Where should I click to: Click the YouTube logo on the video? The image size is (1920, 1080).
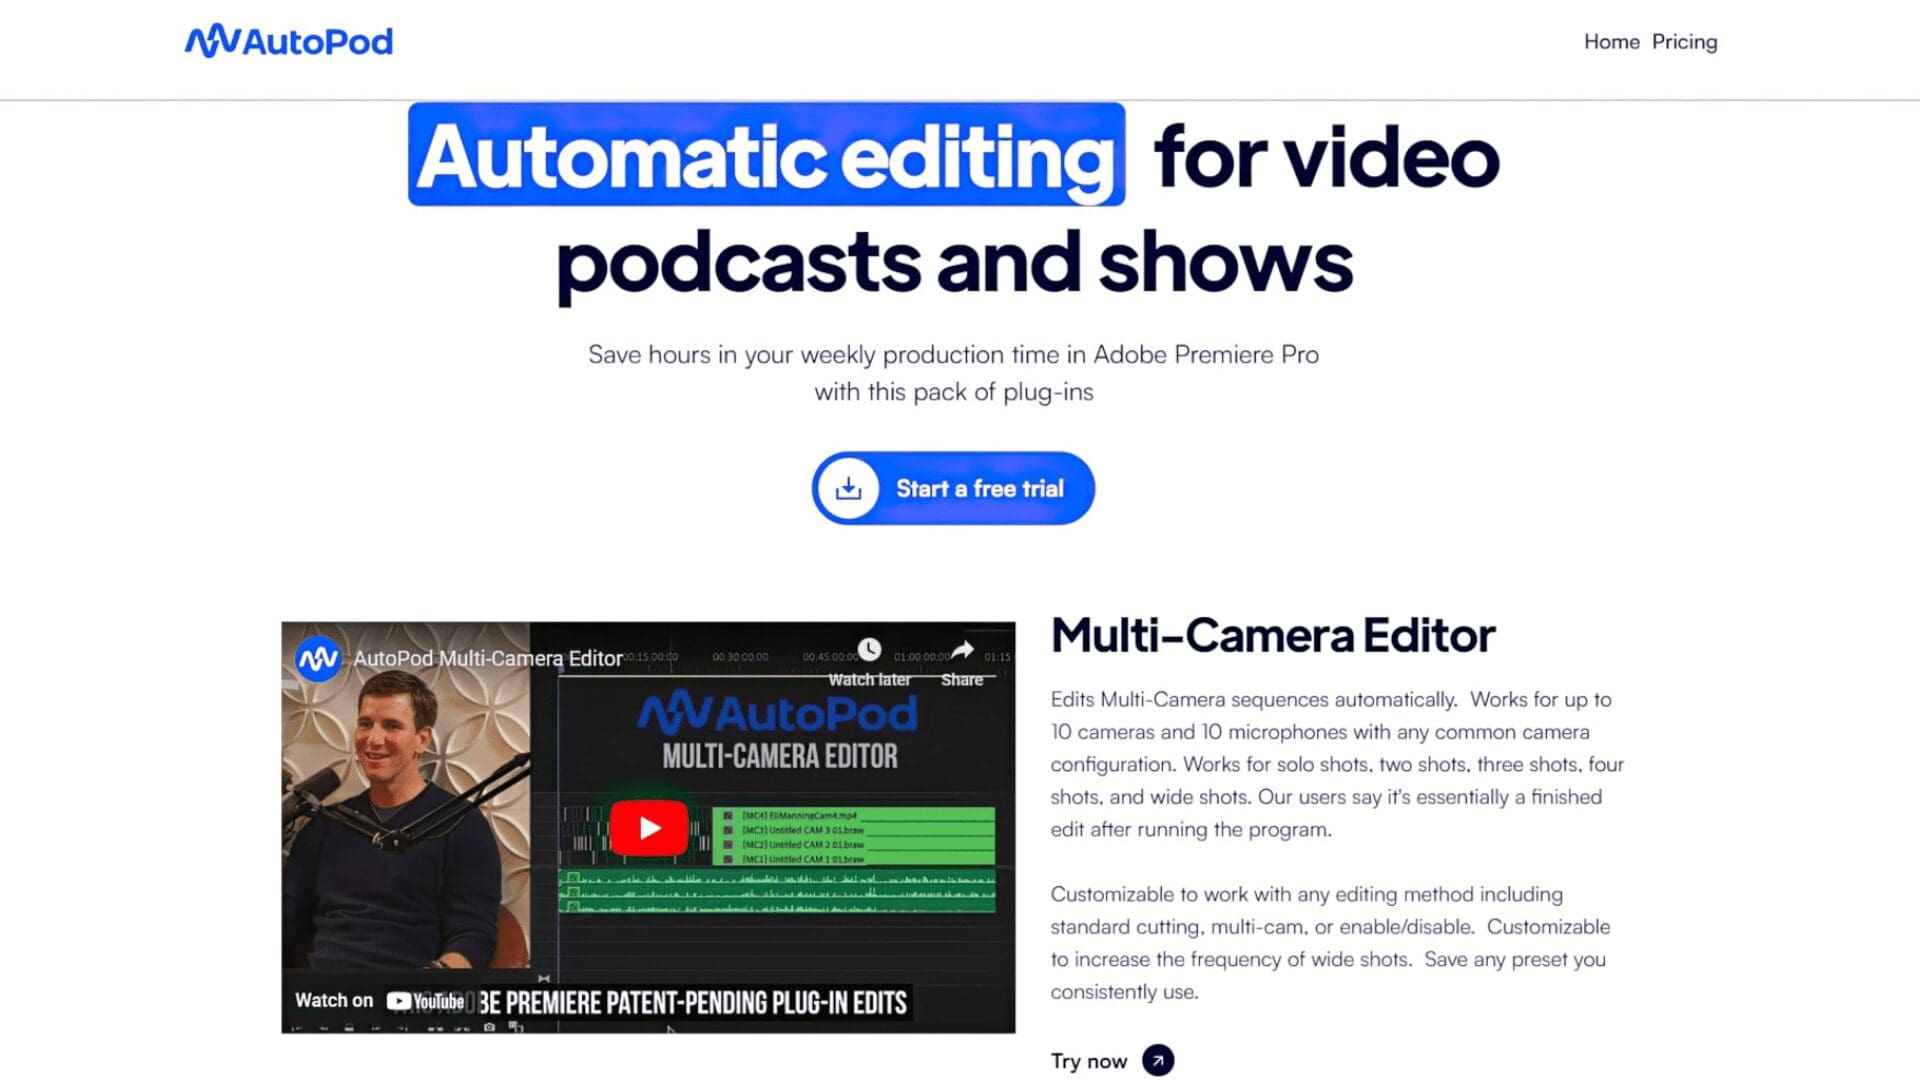coord(427,1001)
